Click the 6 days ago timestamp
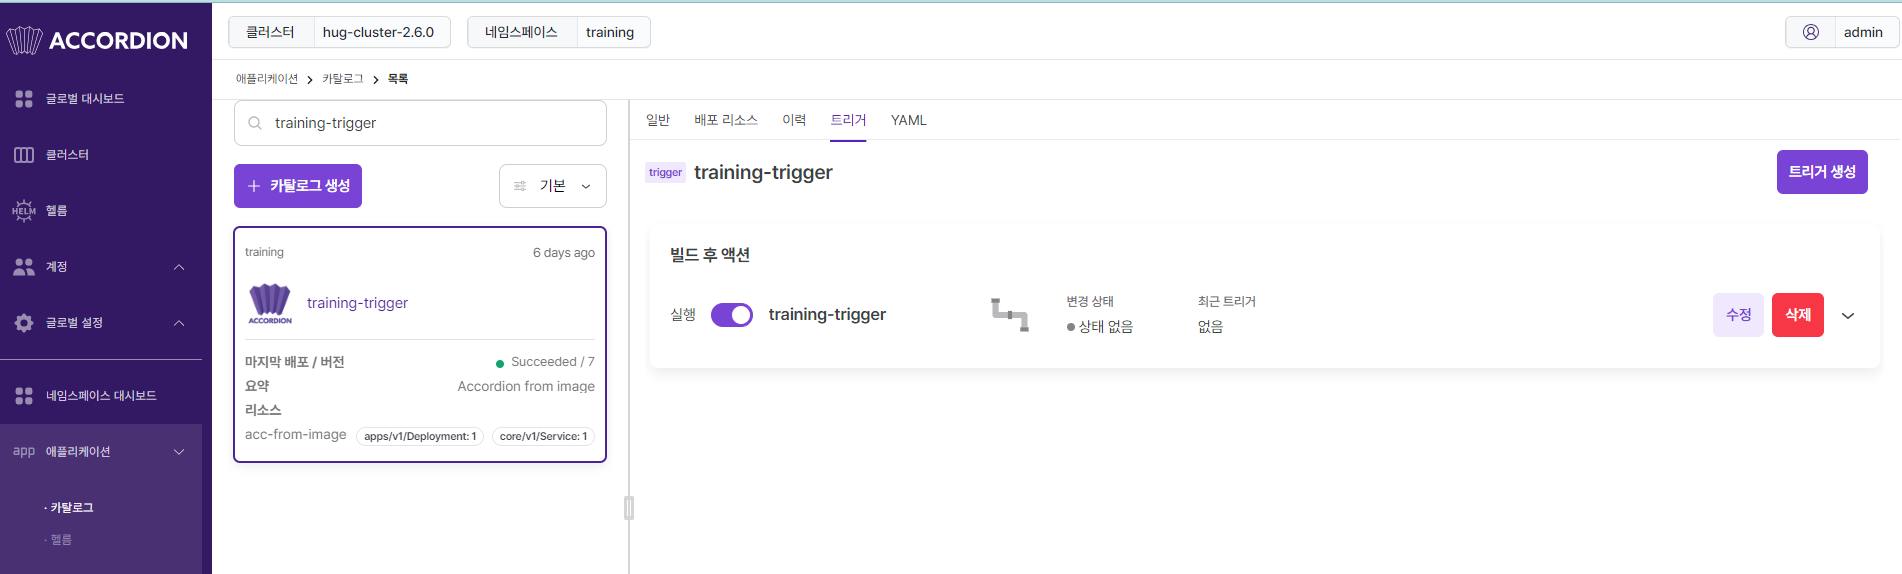The width and height of the screenshot is (1902, 574). (x=564, y=253)
